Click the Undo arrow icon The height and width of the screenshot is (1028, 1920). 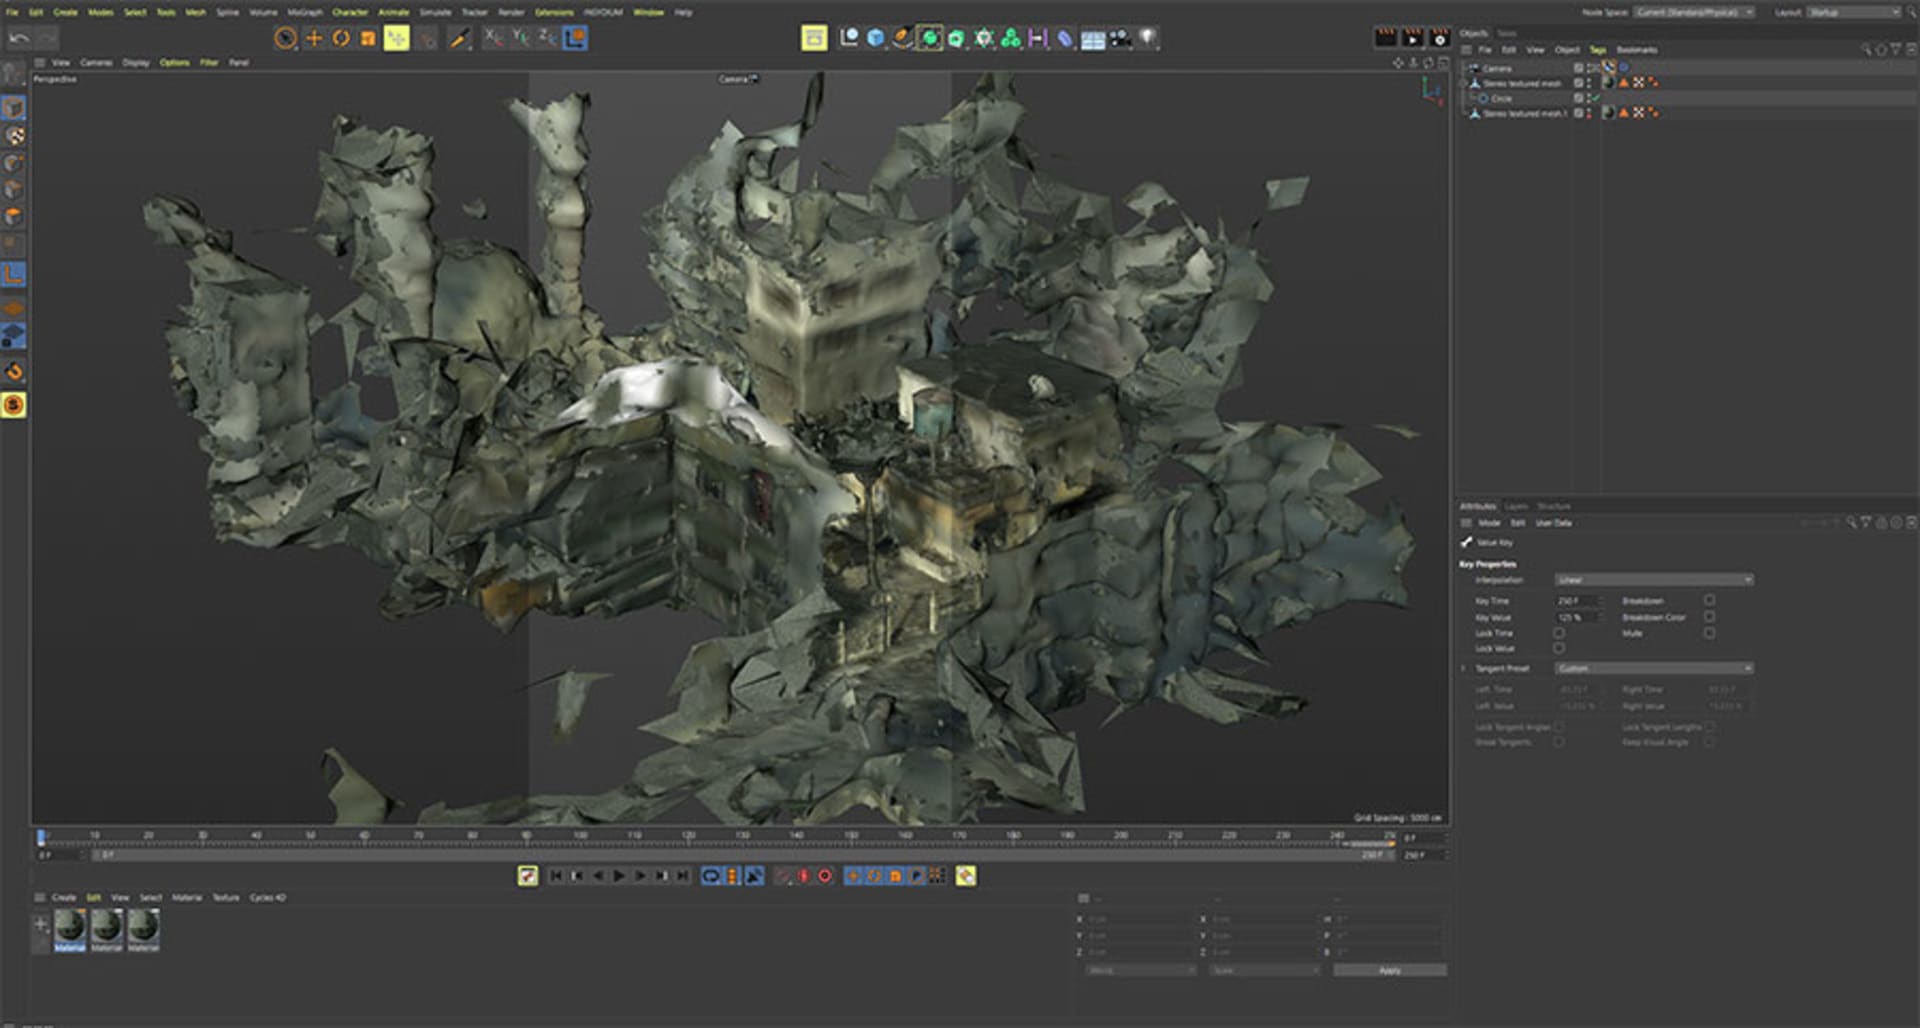pyautogui.click(x=19, y=38)
